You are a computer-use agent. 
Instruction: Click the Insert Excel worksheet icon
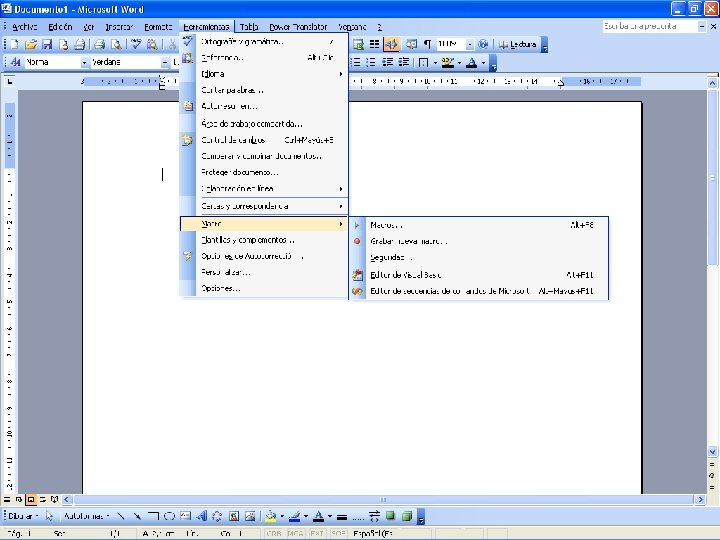click(358, 45)
